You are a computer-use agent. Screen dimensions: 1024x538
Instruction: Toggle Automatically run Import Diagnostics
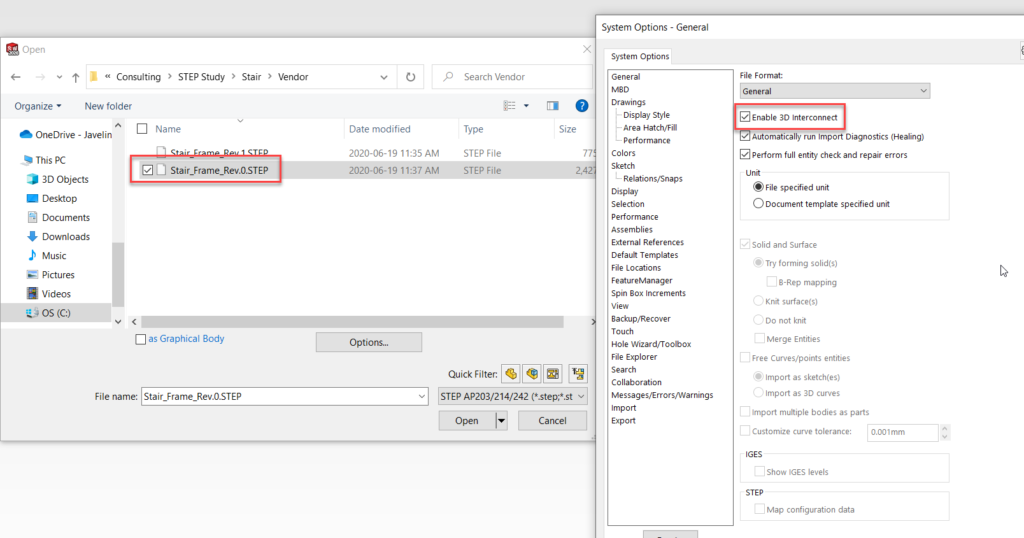(x=745, y=136)
